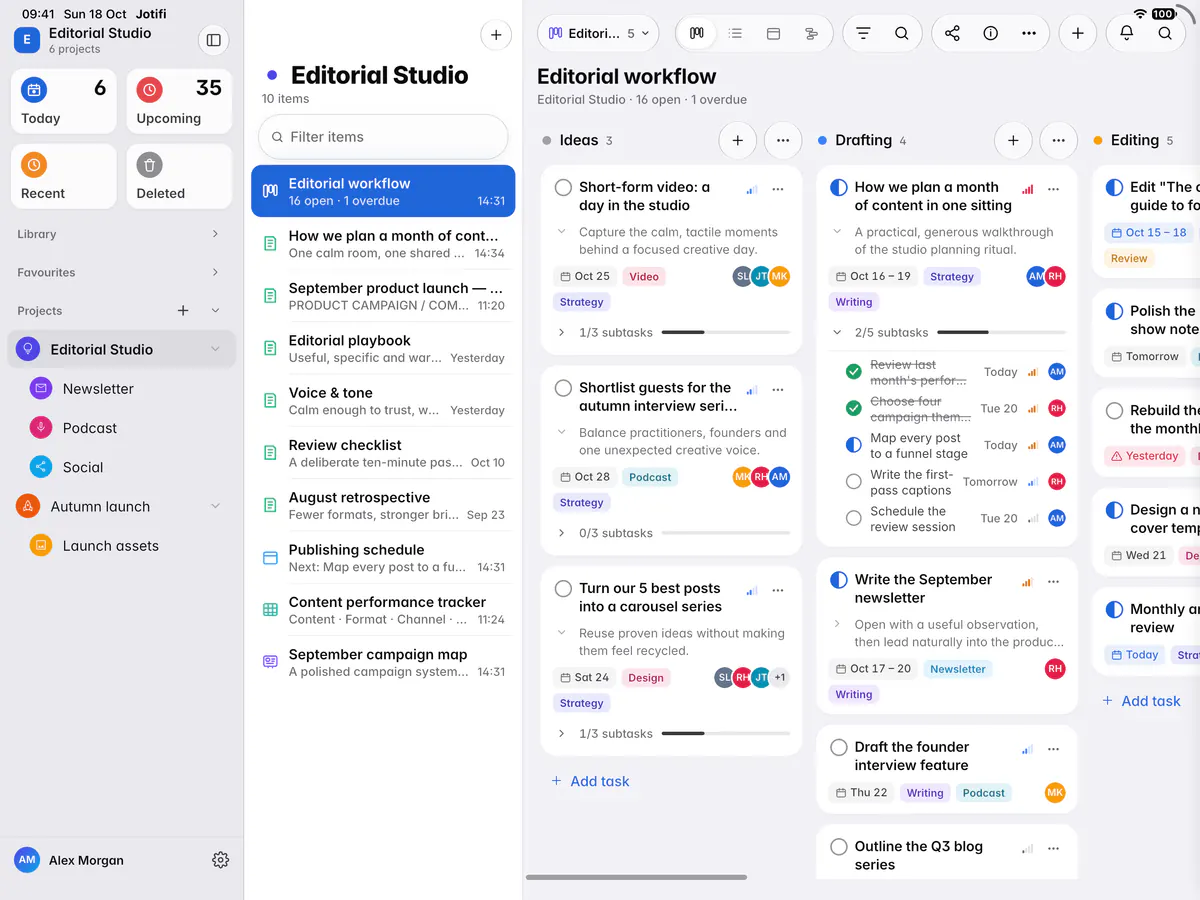
Task: Mark "Short-form video: a day in the studio" complete
Action: pyautogui.click(x=563, y=187)
